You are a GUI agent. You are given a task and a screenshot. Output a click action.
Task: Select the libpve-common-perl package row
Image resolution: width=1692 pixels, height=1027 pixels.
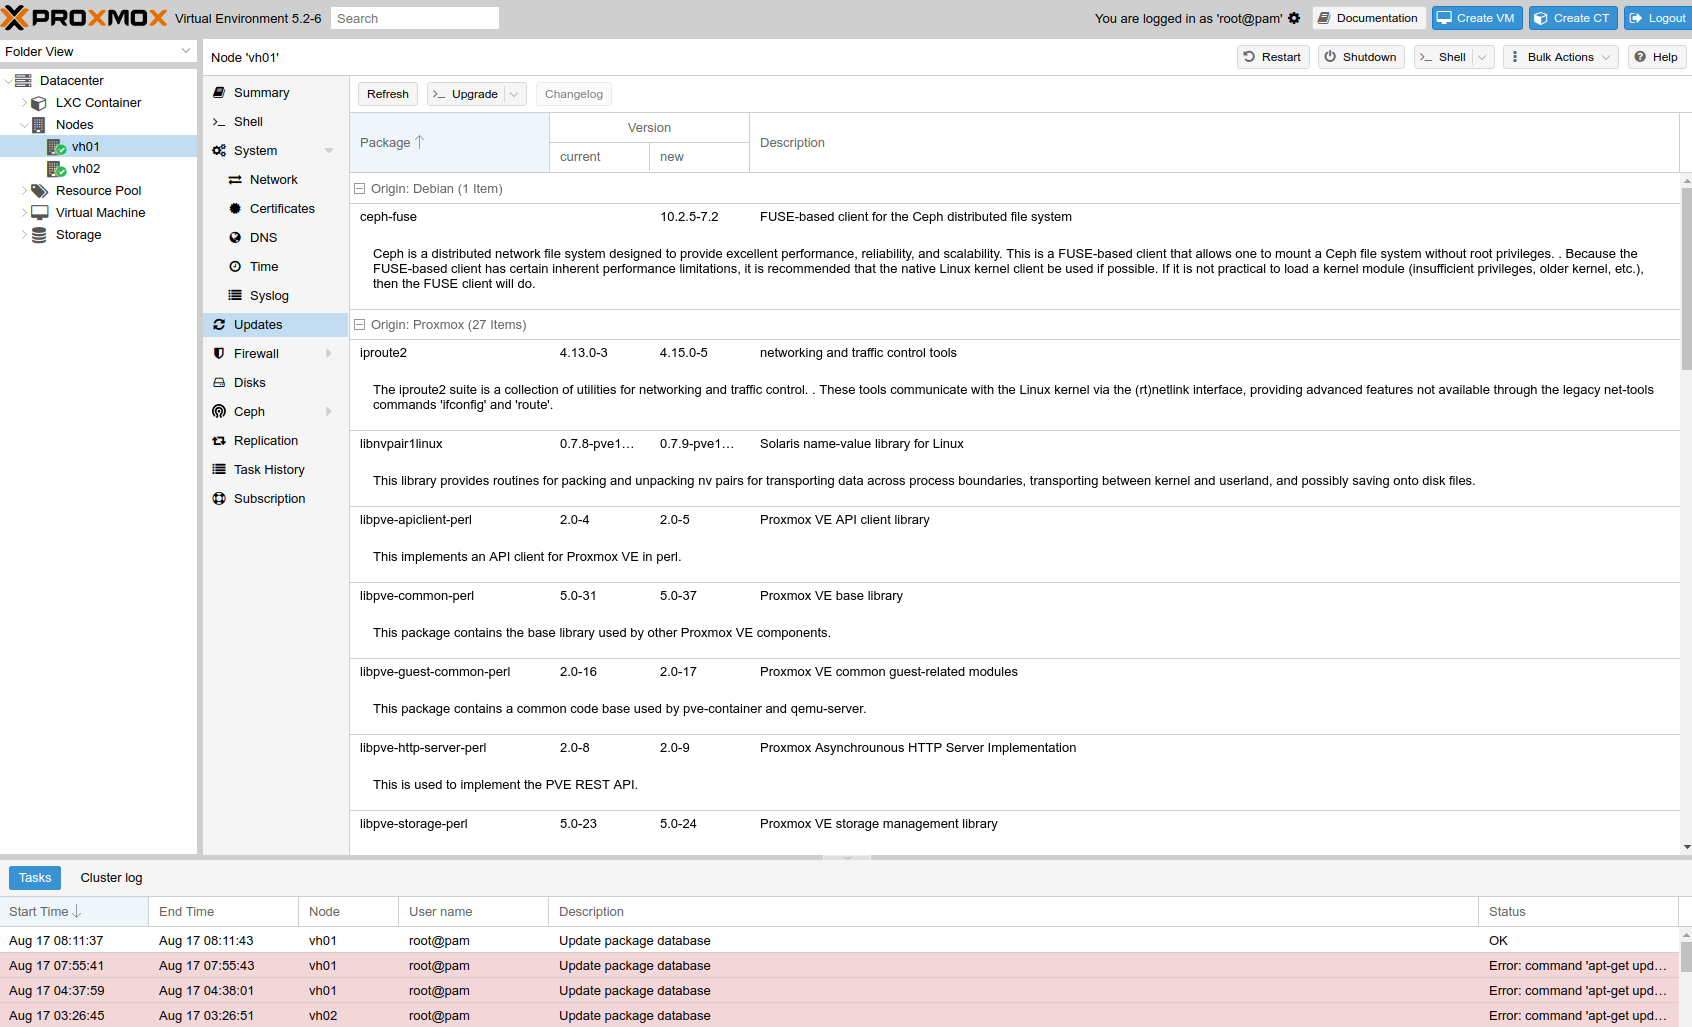pos(1014,620)
